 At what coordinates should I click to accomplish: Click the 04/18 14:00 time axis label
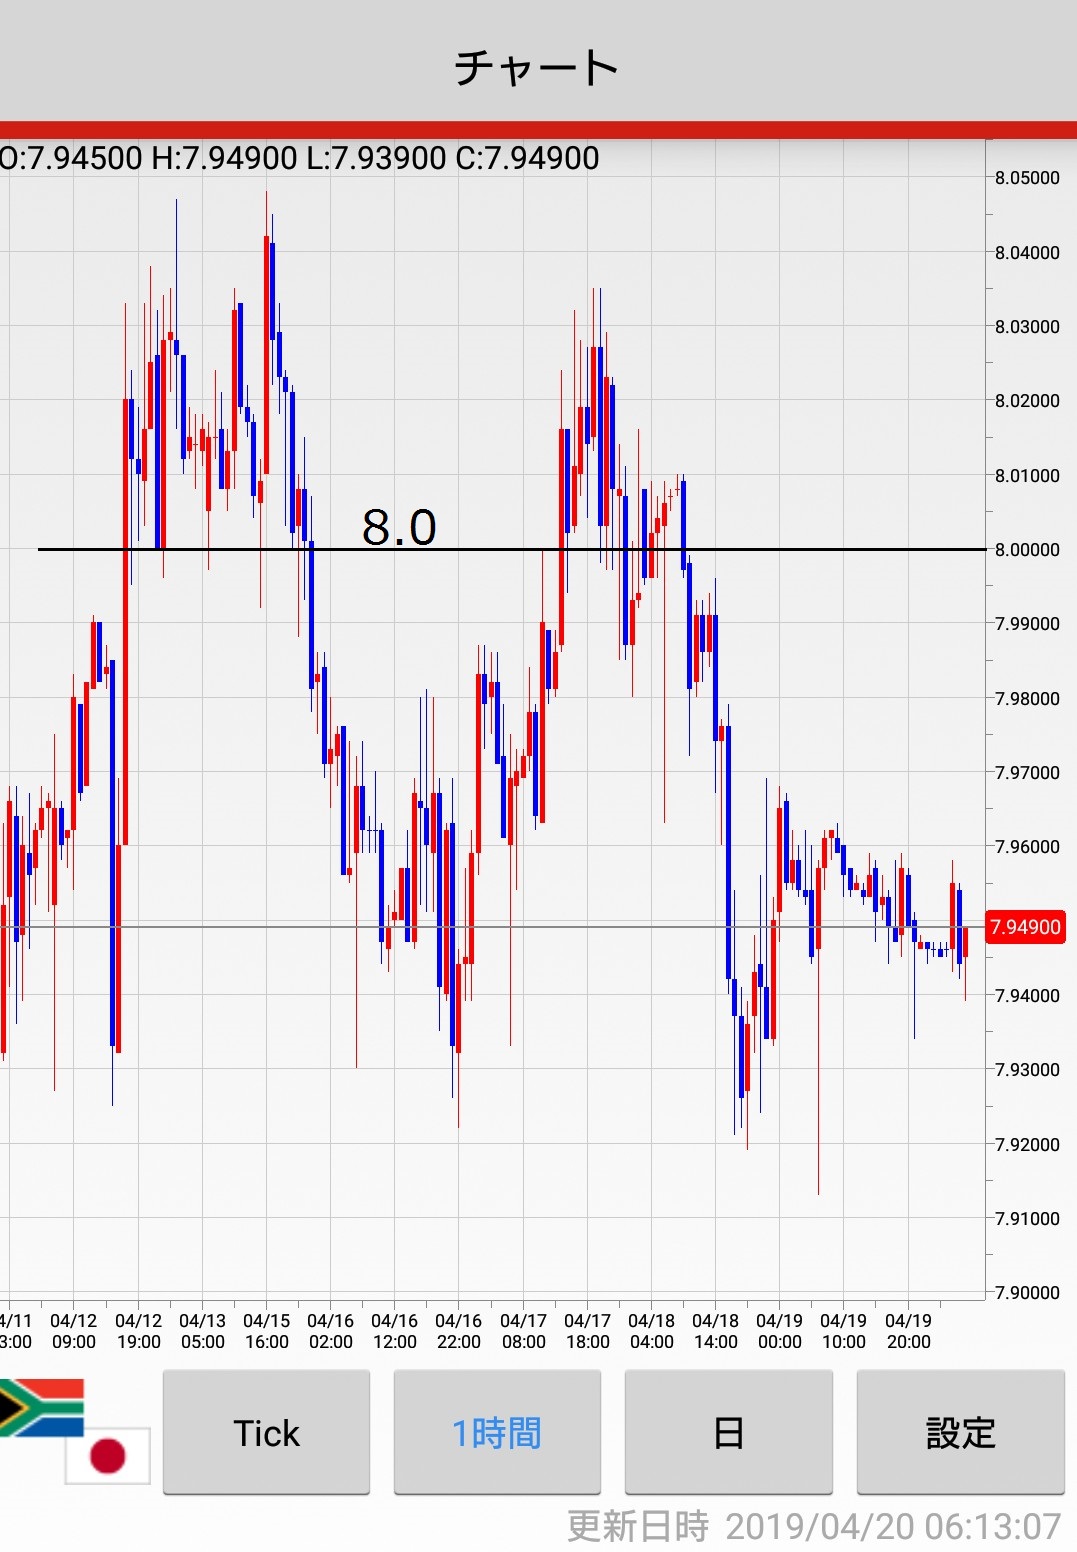pyautogui.click(x=715, y=1331)
